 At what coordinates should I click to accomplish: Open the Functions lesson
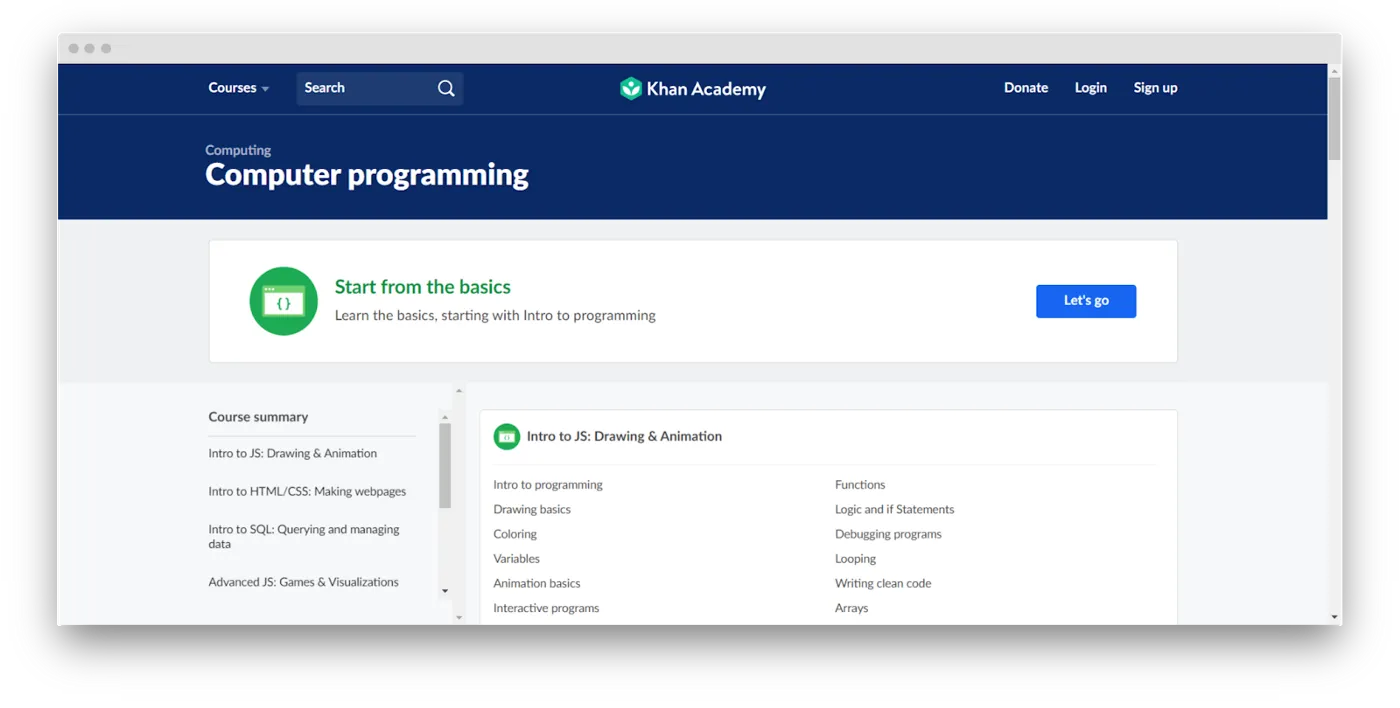(860, 485)
